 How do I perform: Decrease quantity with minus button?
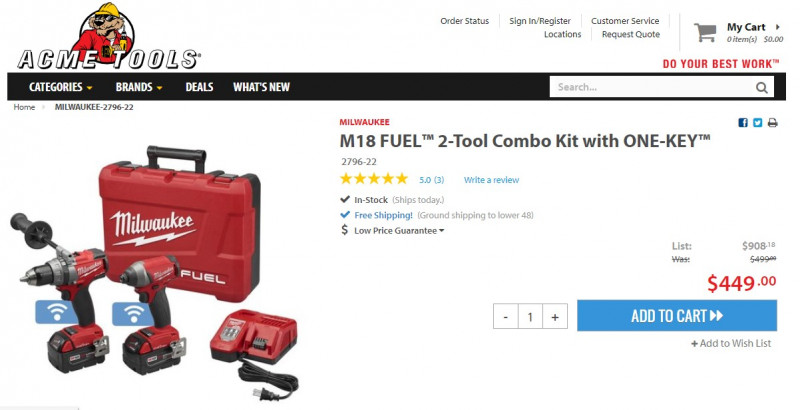506,317
